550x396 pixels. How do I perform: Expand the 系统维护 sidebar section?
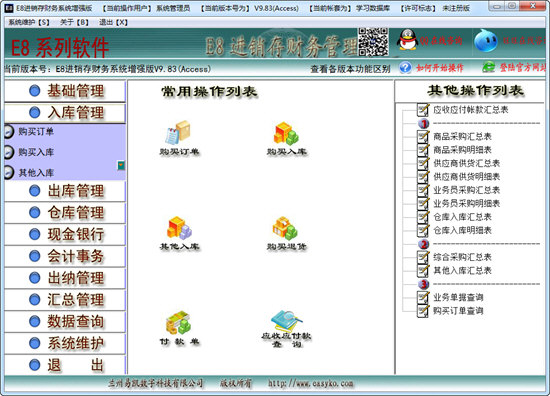pyautogui.click(x=65, y=343)
